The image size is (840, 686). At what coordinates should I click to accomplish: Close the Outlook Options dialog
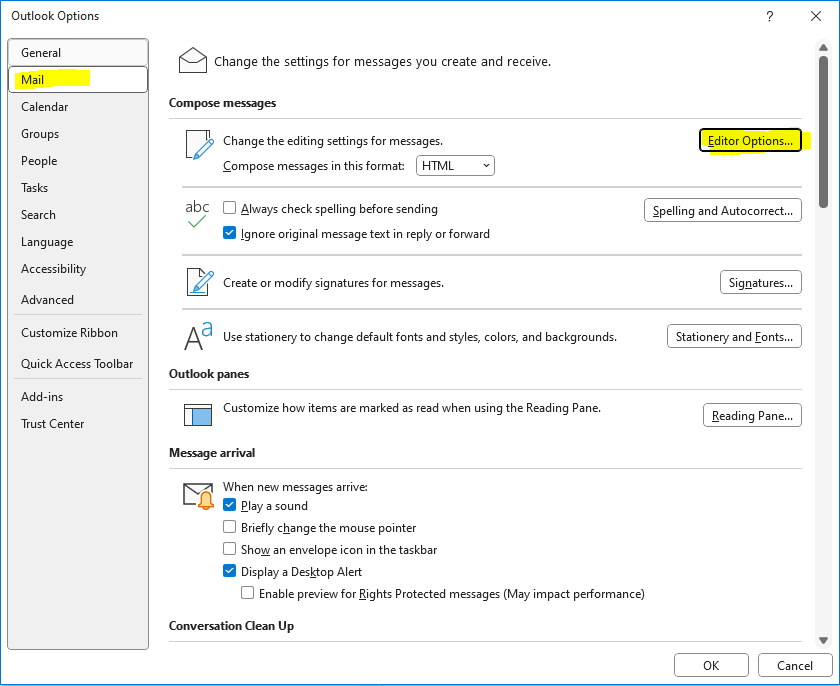(x=816, y=16)
